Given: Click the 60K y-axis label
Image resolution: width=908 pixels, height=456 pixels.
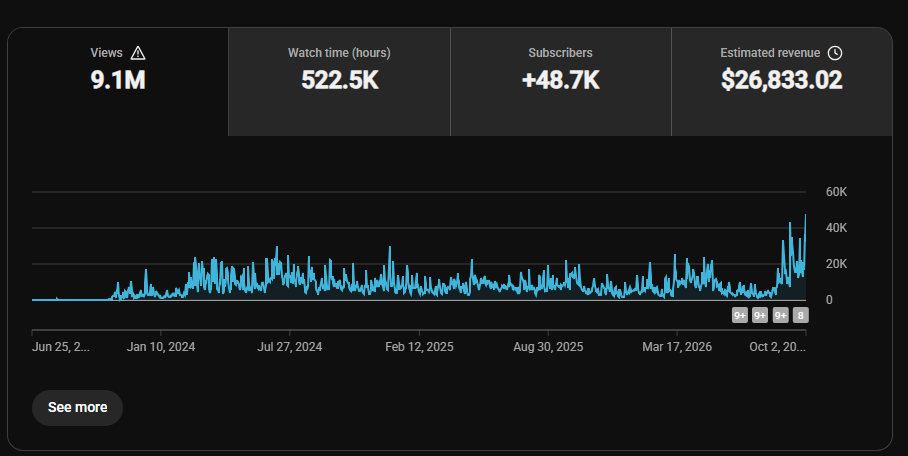Looking at the screenshot, I should pos(836,192).
